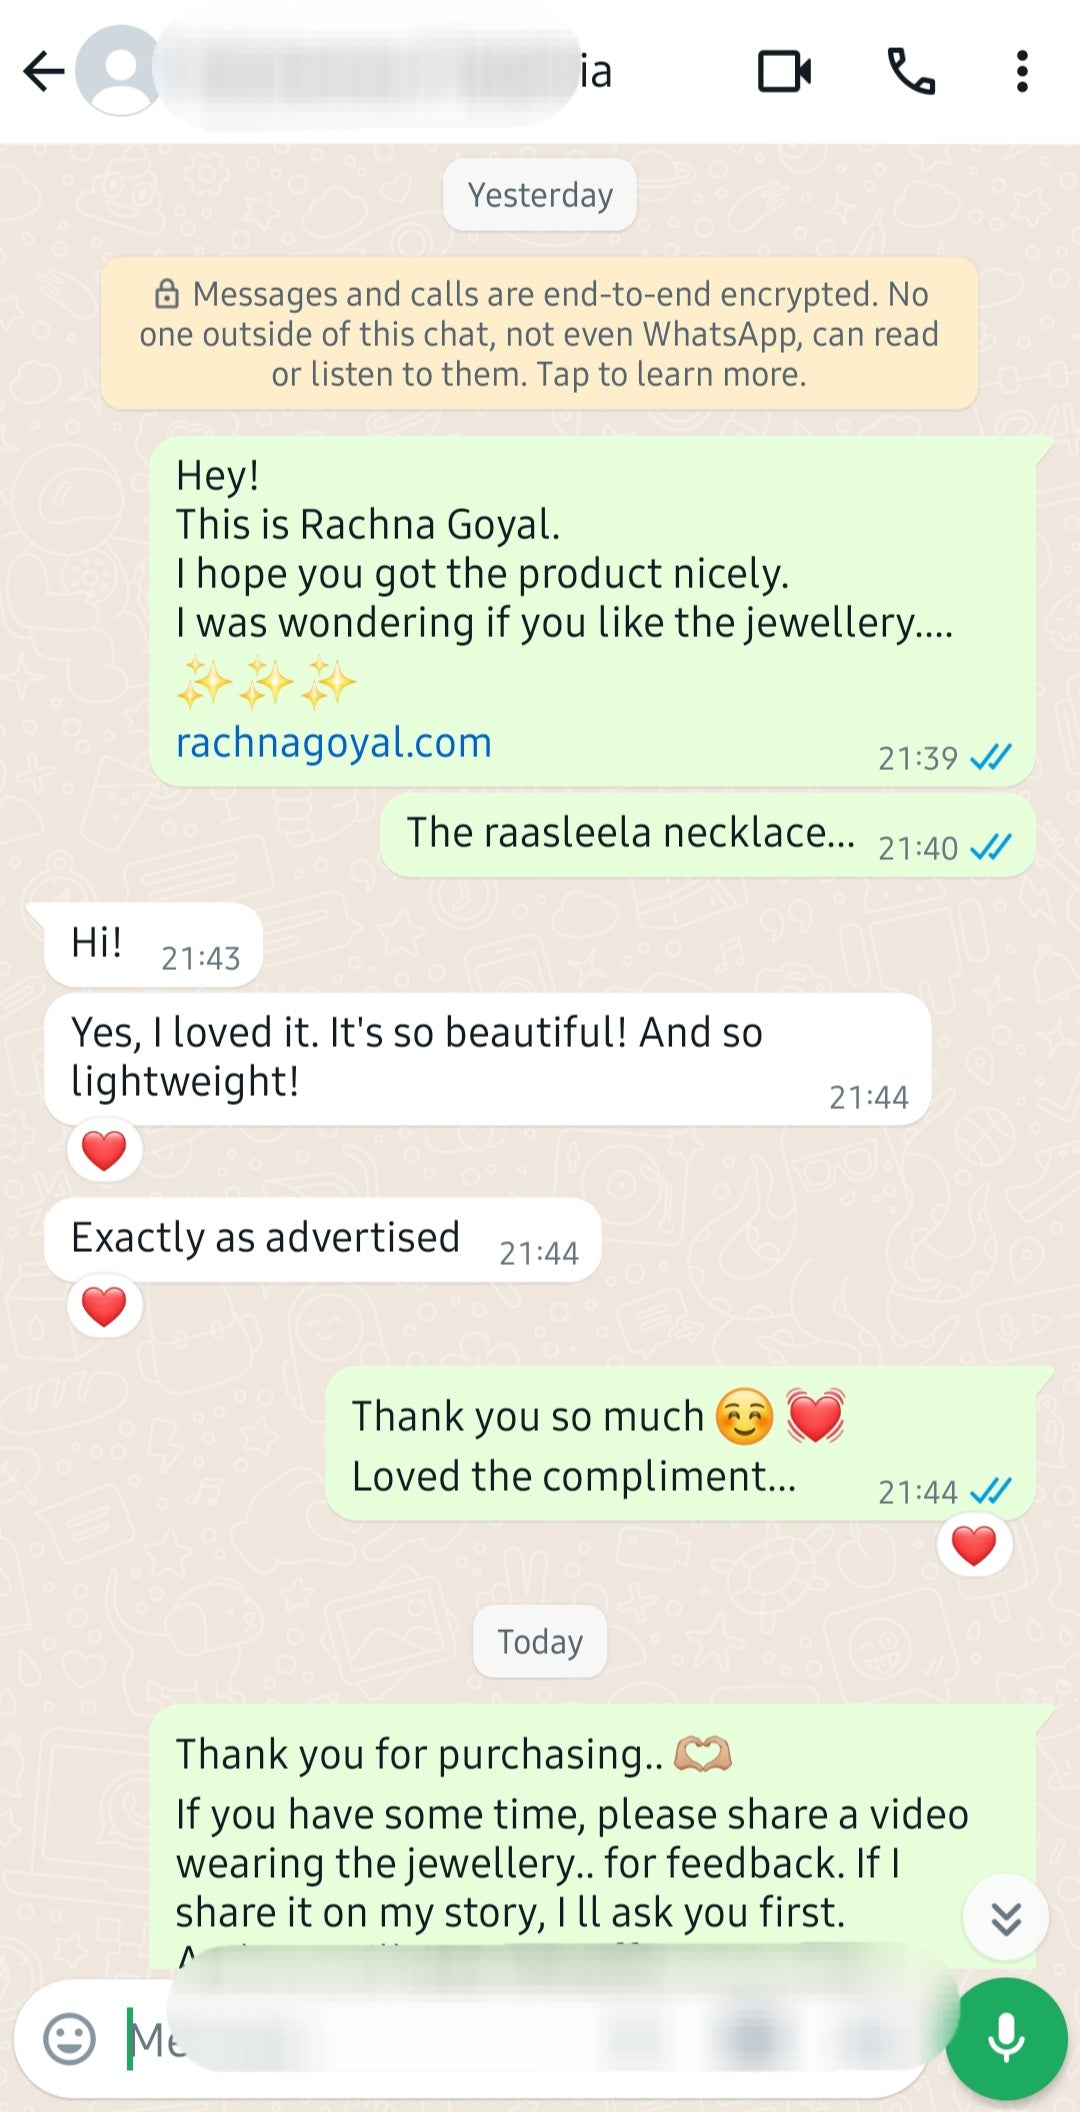
Task: Tap the heart reaction on Thank you message
Action: (974, 1545)
